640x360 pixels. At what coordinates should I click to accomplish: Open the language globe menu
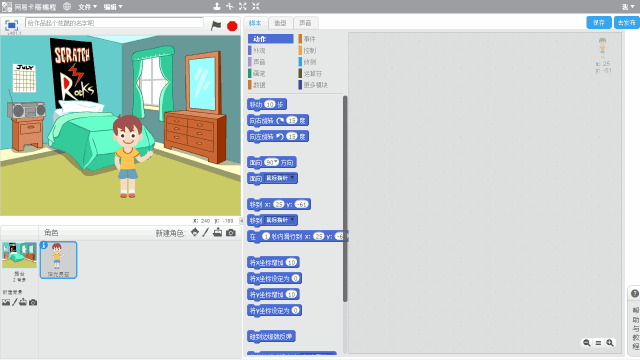(x=67, y=7)
